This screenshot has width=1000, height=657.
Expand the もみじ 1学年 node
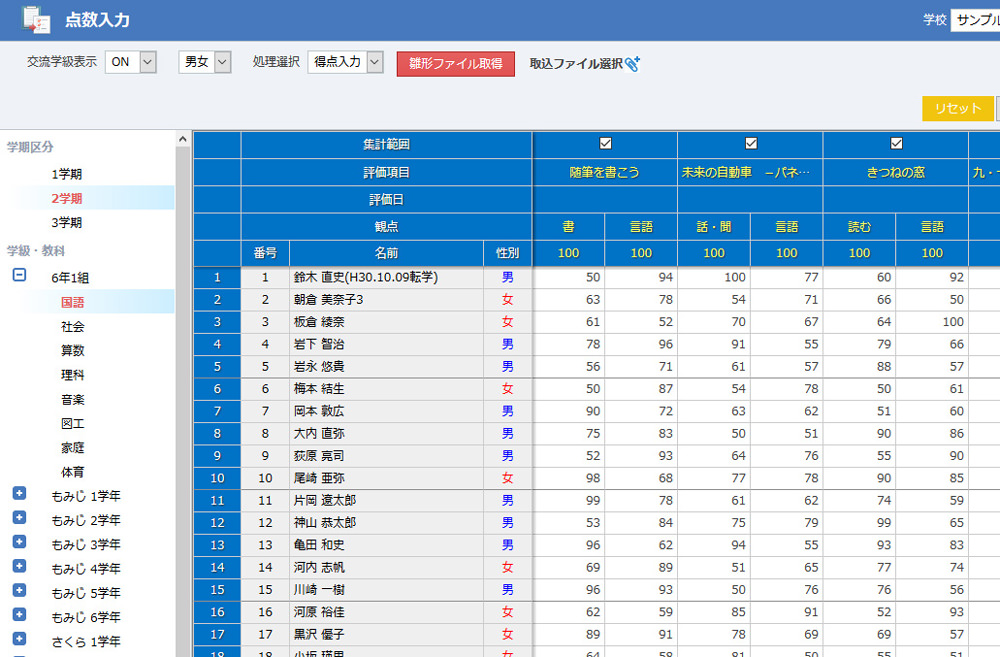19,493
